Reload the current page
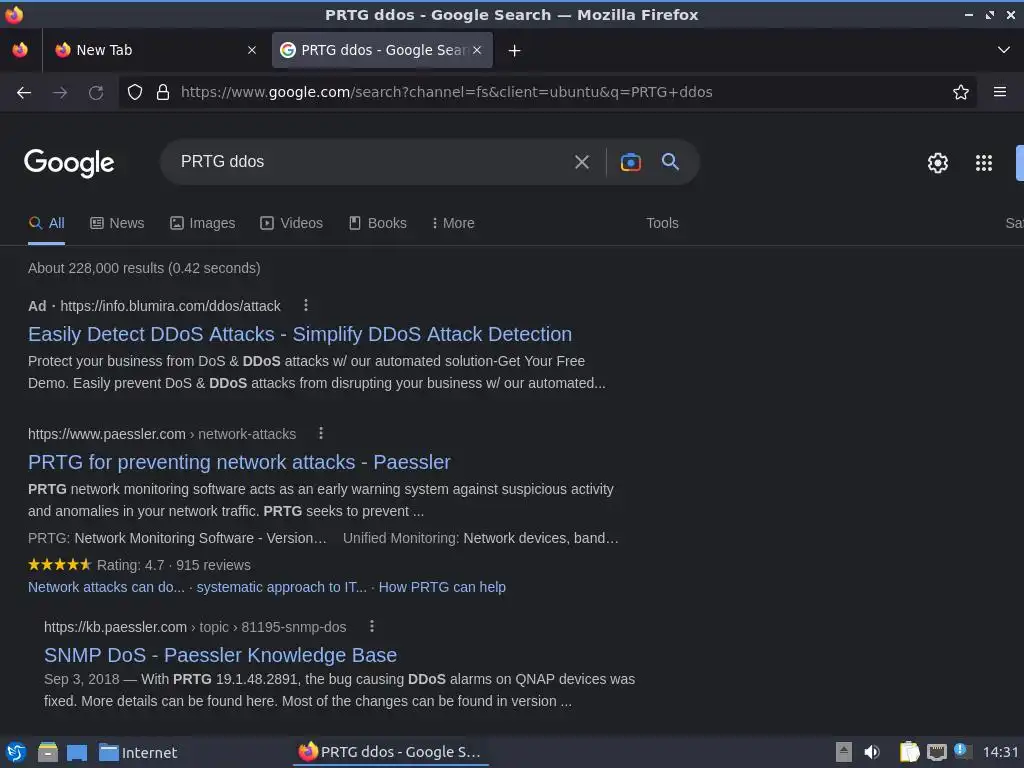Image resolution: width=1024 pixels, height=768 pixels. tap(96, 93)
